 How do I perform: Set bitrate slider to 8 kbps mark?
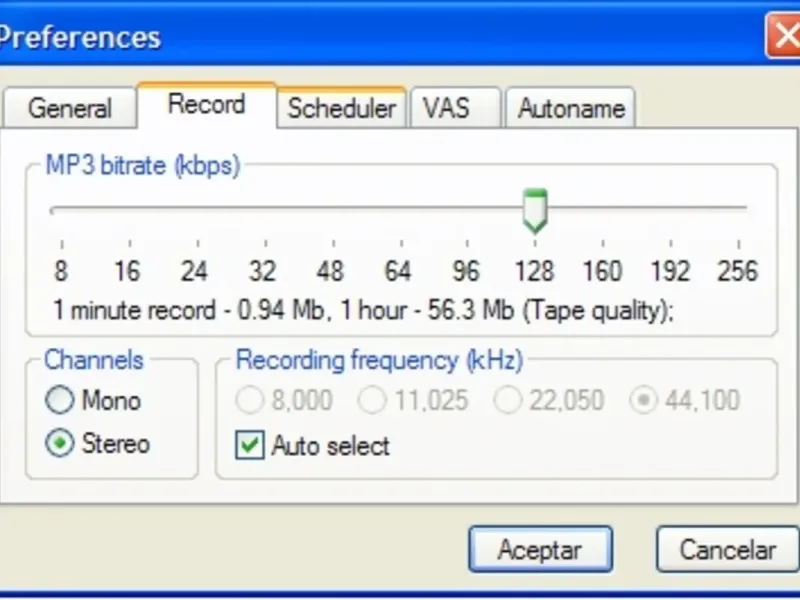pyautogui.click(x=62, y=209)
